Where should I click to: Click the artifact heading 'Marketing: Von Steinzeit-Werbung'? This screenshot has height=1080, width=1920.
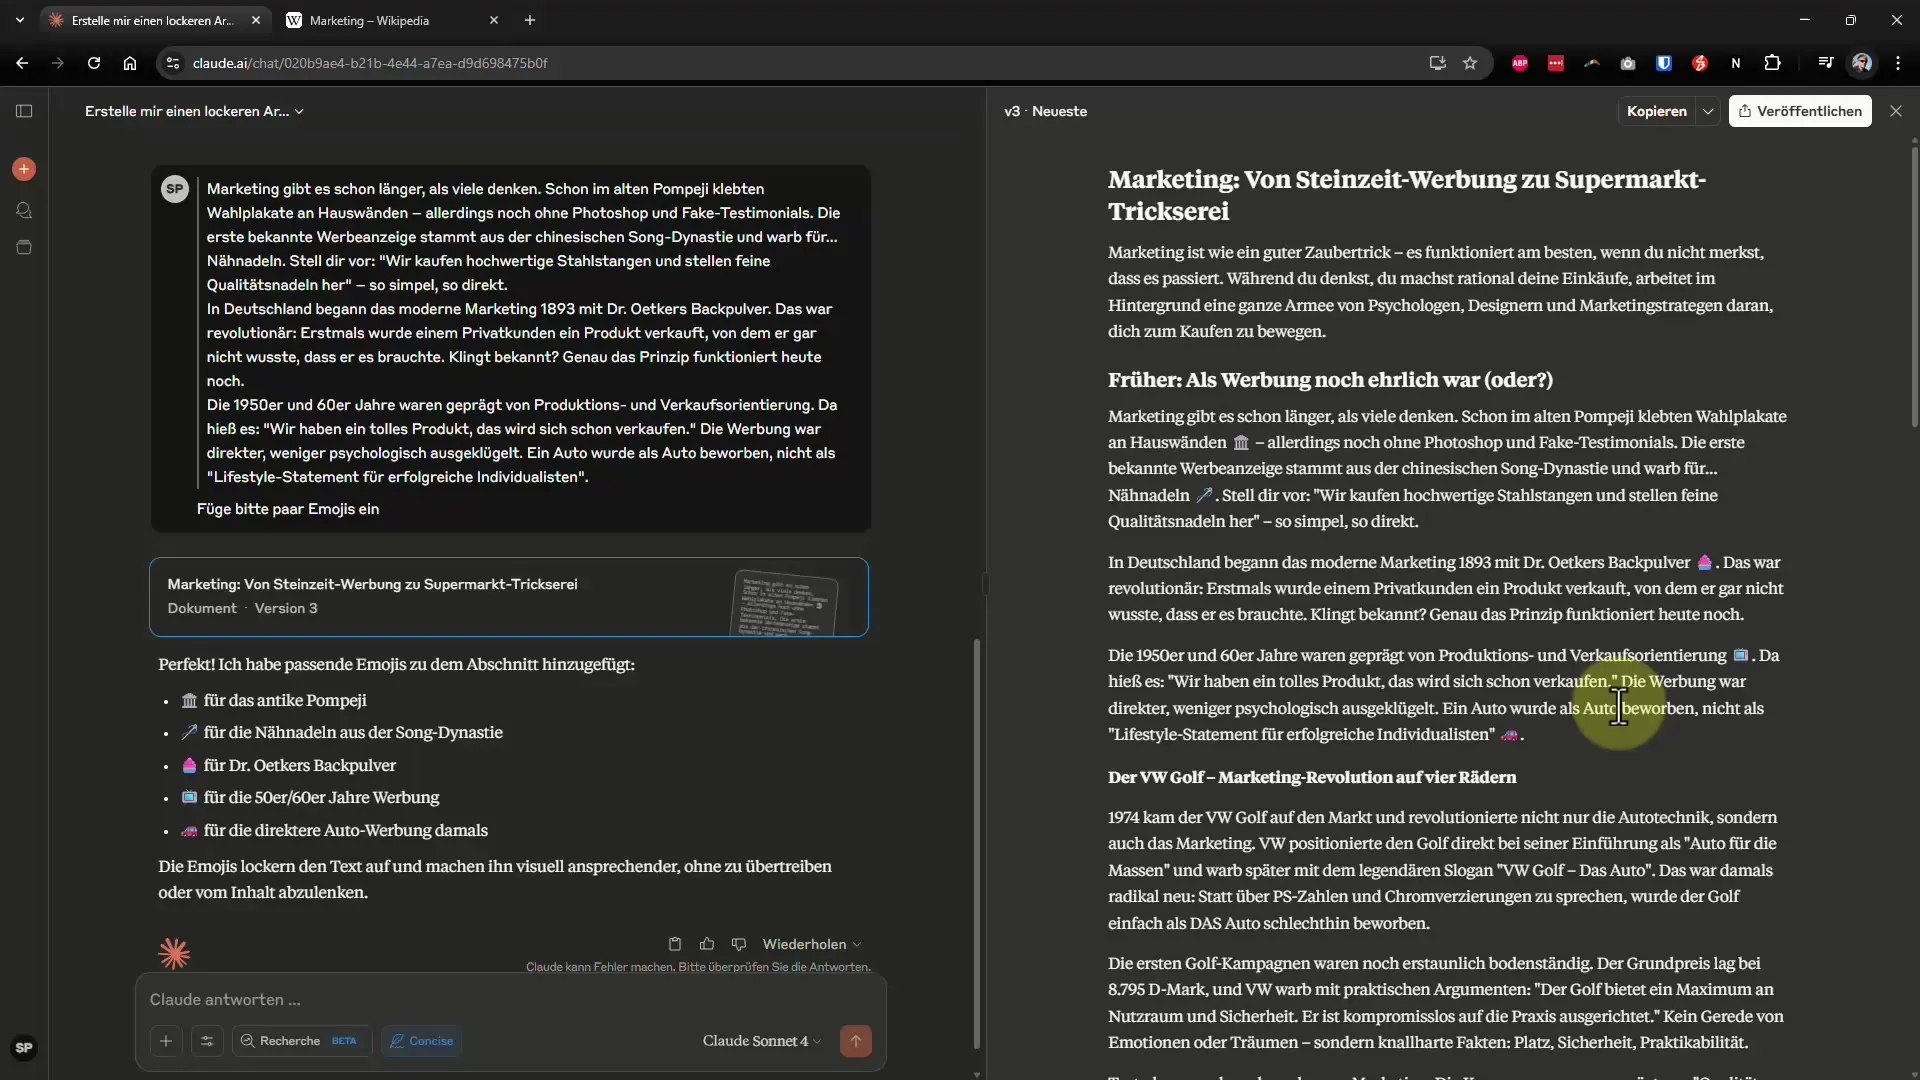pos(1407,195)
